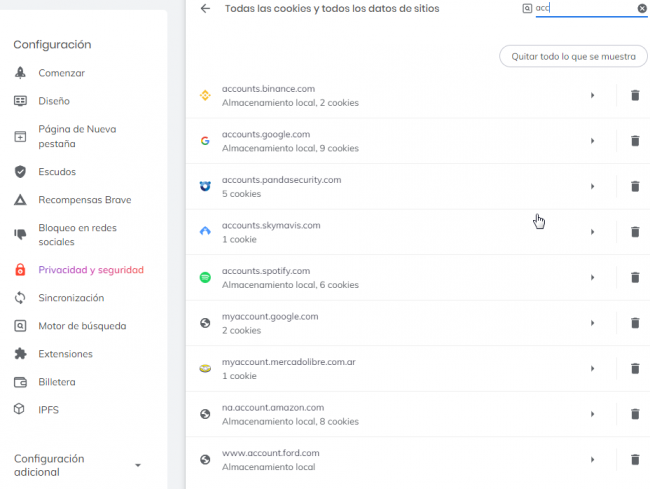Click the Google favicon on accounts.google.com row
This screenshot has width=650, height=489.
click(205, 141)
